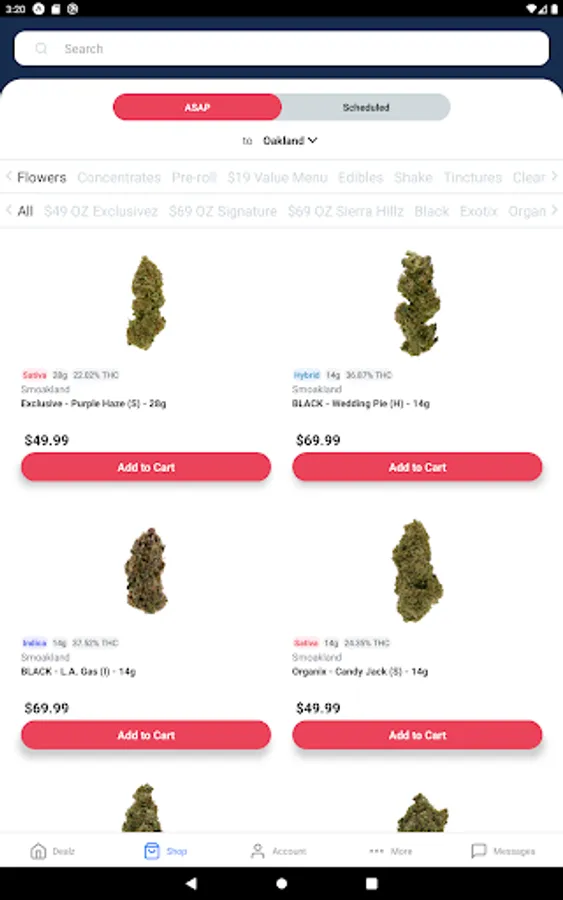Open the Account person icon
Screen dimensions: 563x900
point(258,851)
